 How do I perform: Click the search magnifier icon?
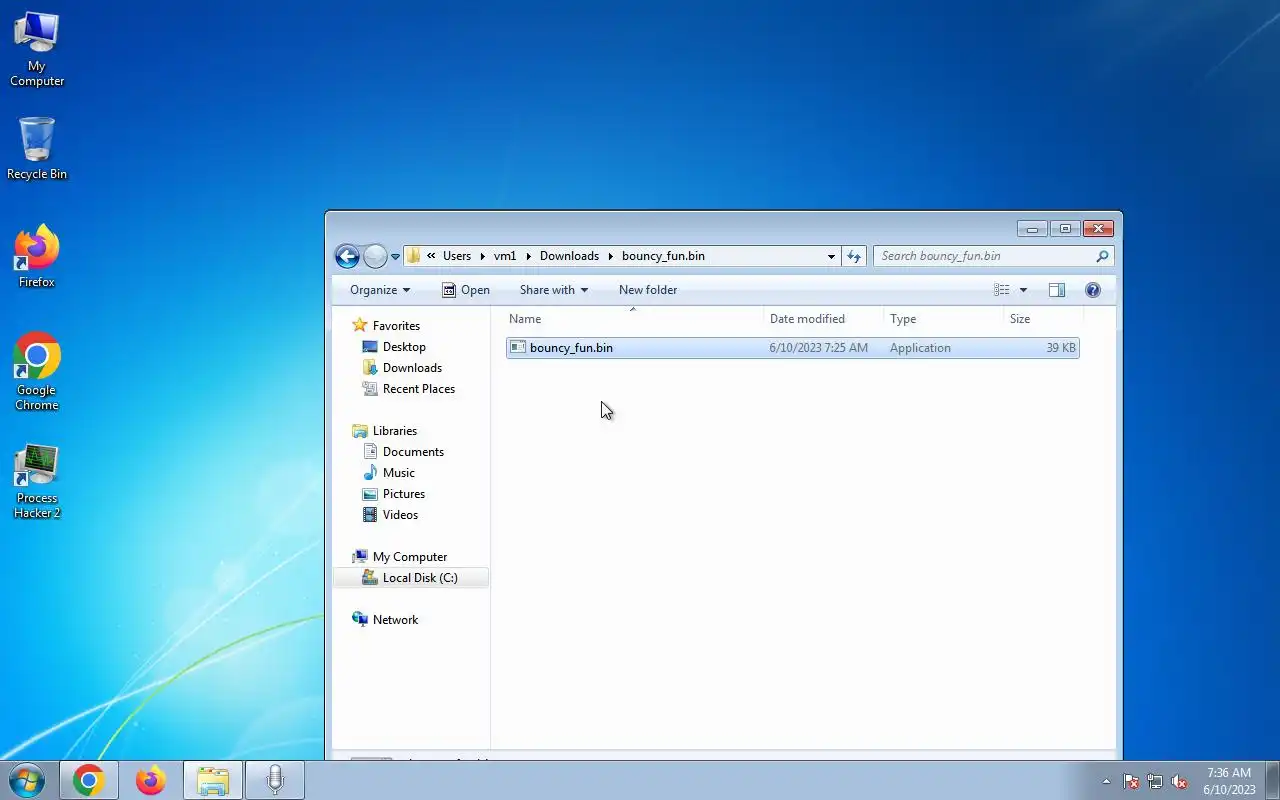coord(1102,256)
